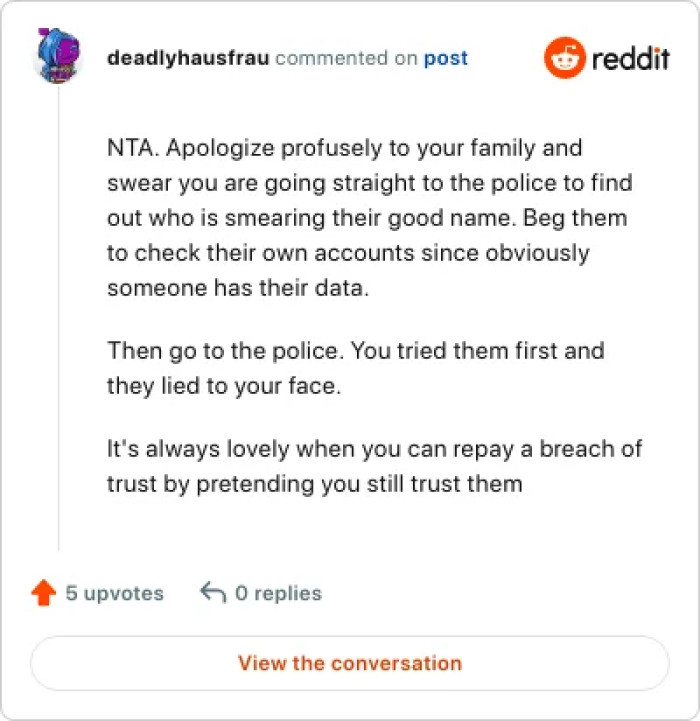Click the "0 replies" count label
This screenshot has width=700, height=721.
click(x=278, y=593)
